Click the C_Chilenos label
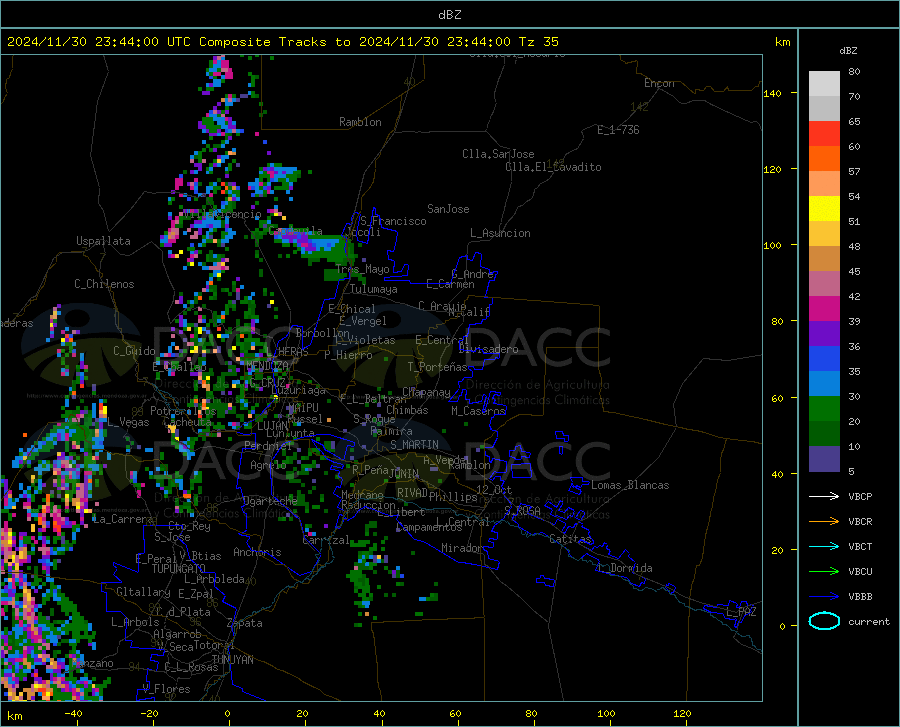This screenshot has width=900, height=727. [x=104, y=284]
